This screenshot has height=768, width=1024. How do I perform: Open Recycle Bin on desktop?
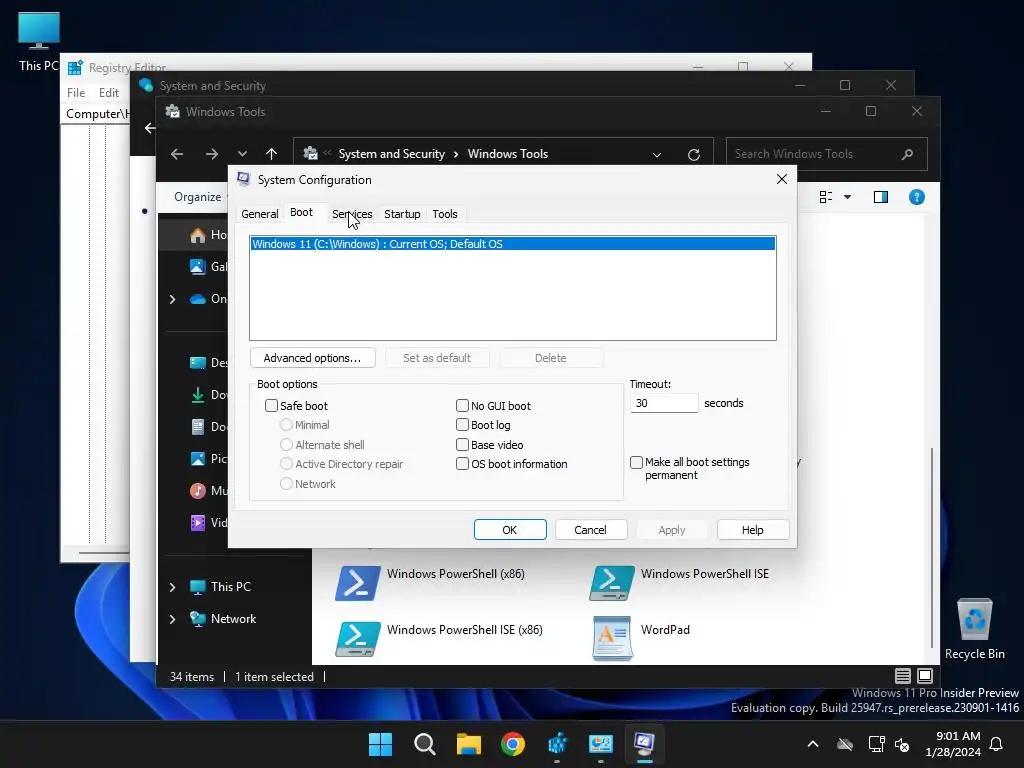(974, 628)
